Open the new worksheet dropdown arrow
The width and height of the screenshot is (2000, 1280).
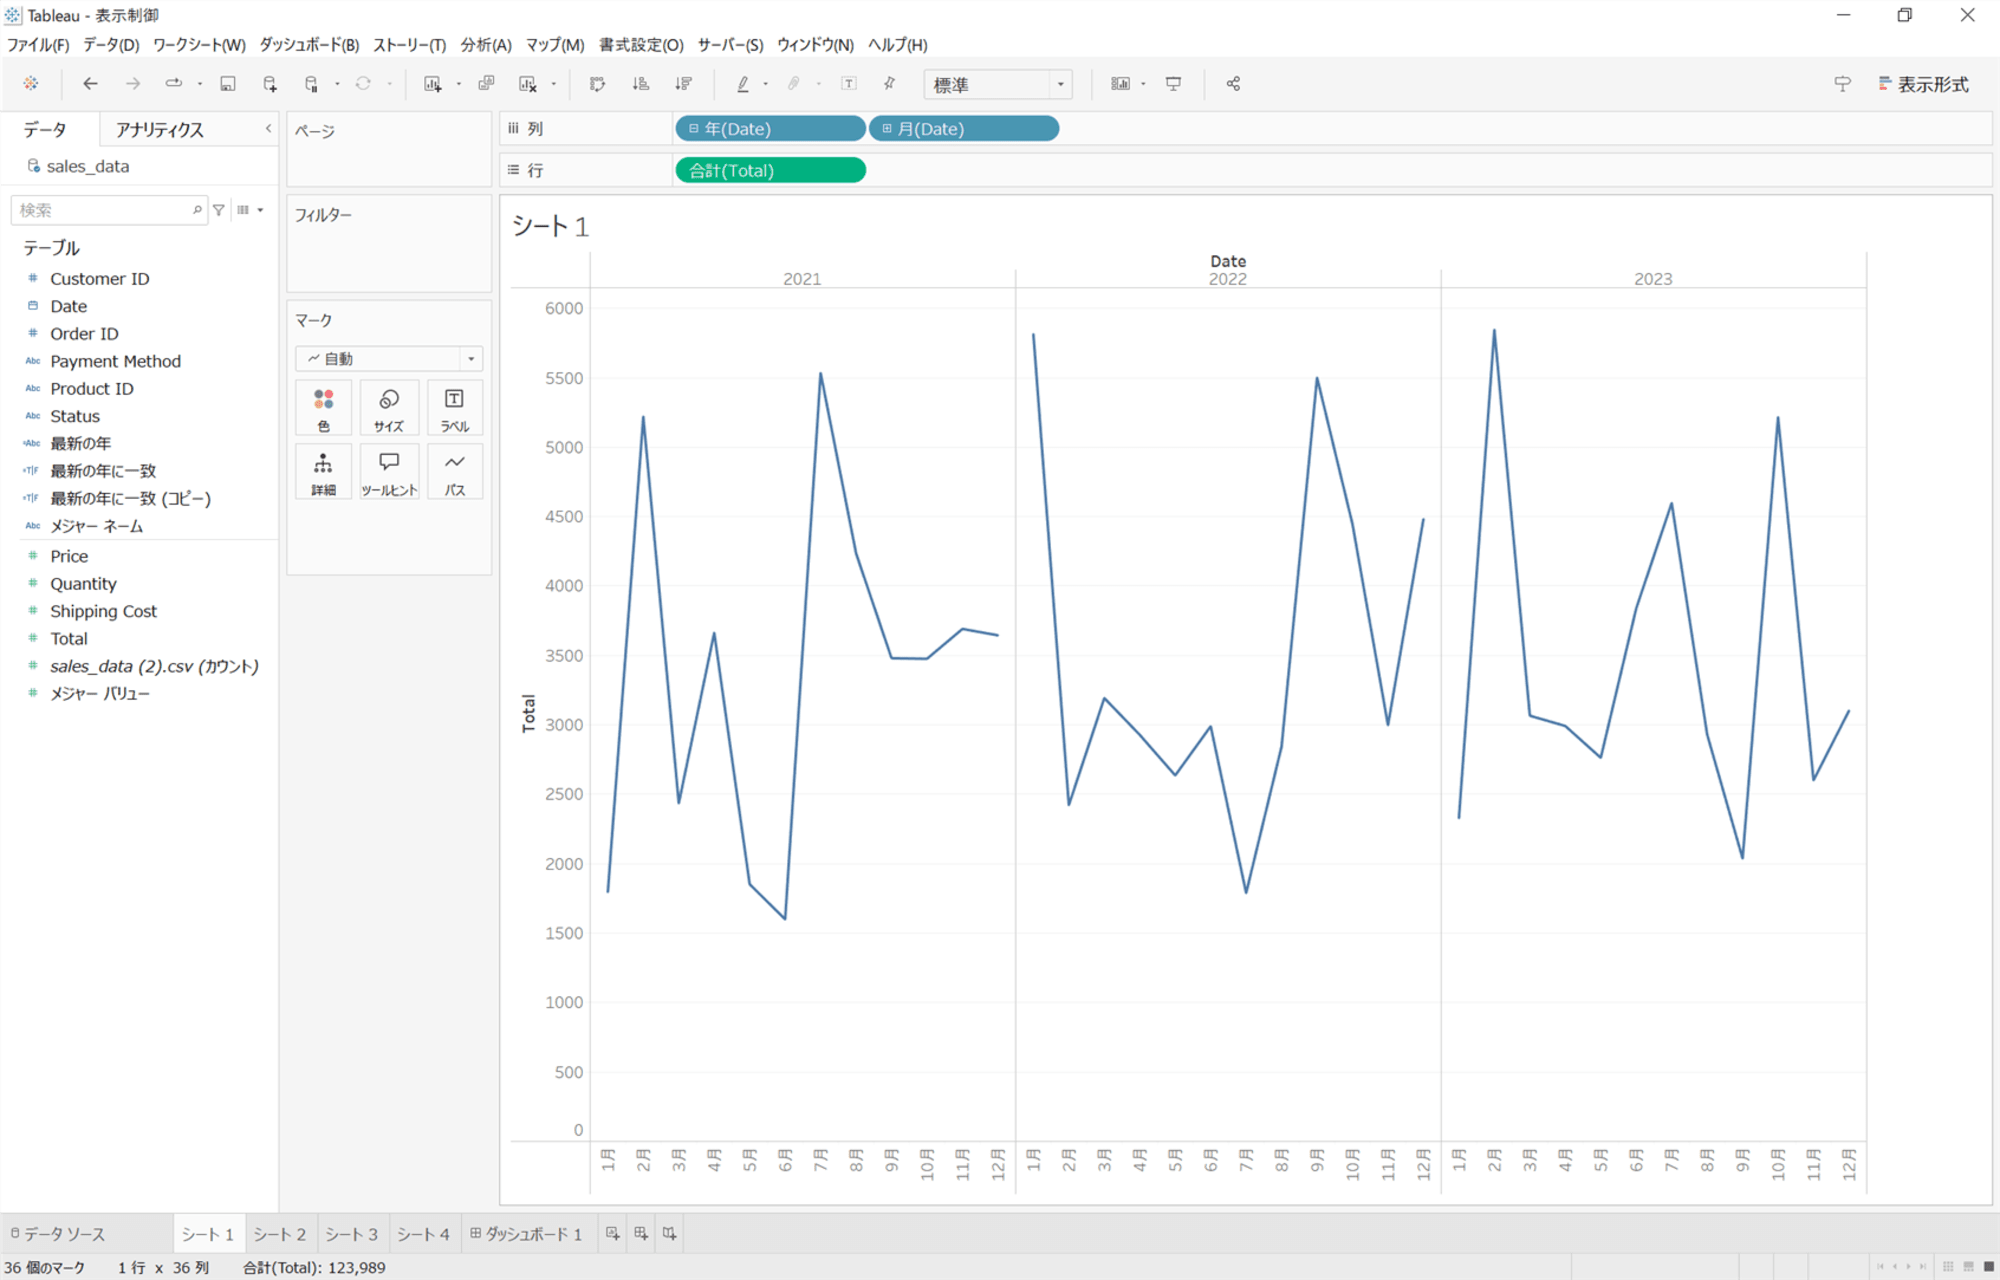point(458,84)
